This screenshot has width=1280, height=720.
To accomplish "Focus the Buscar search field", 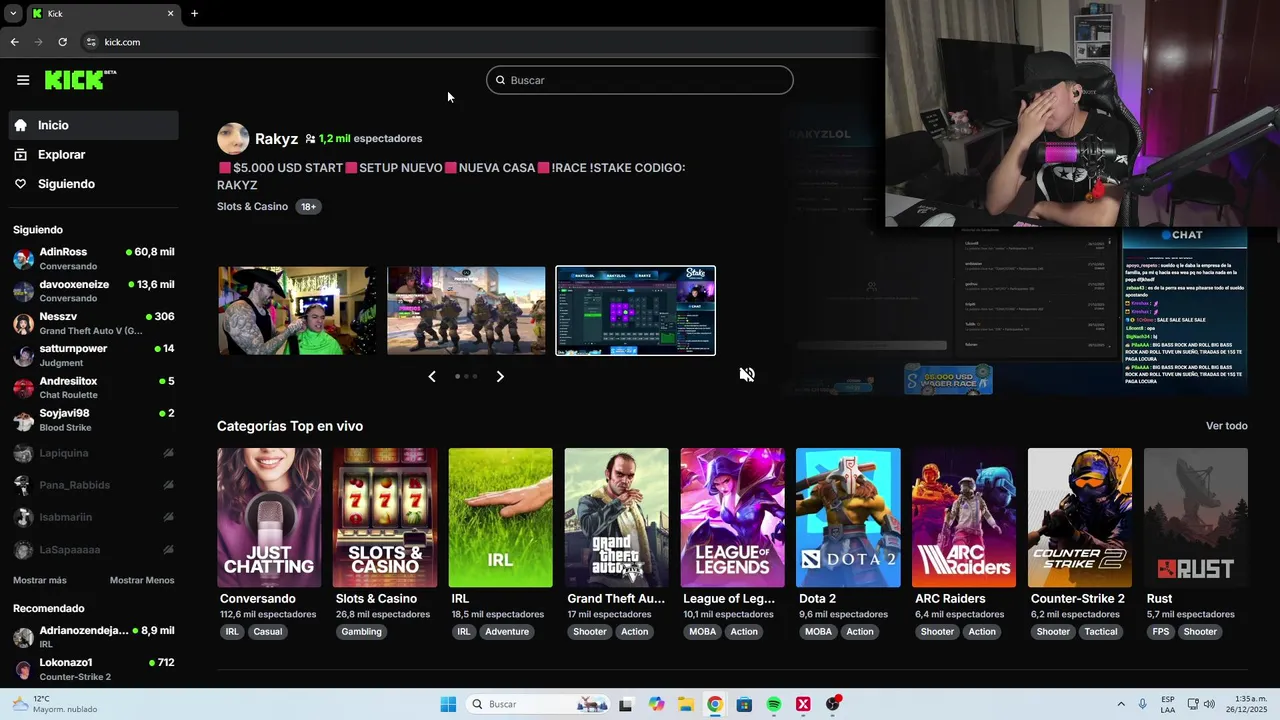I will [x=640, y=80].
